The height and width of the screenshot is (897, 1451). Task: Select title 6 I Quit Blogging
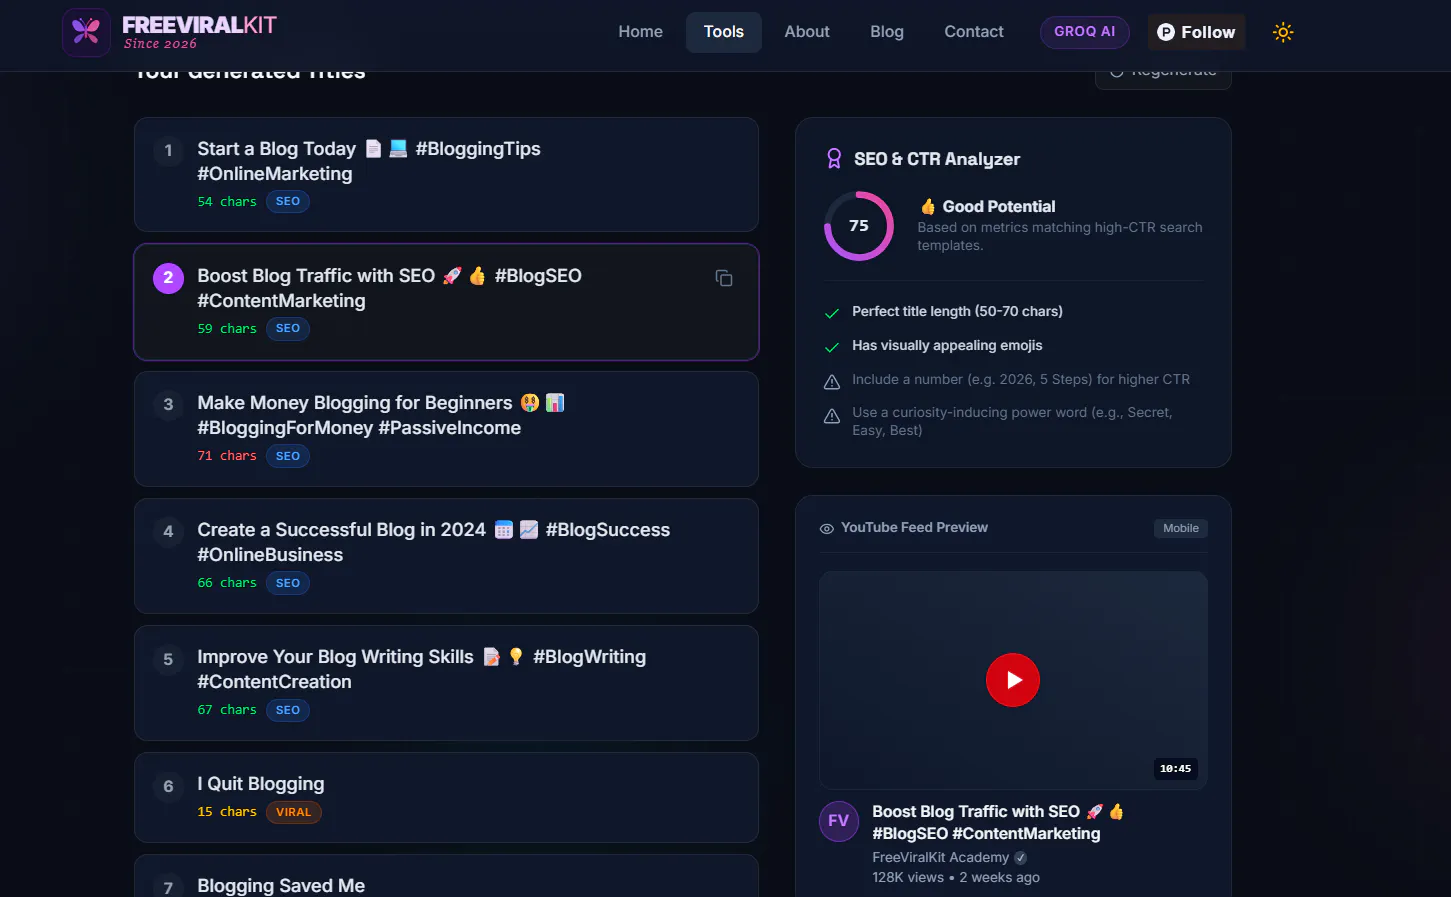tap(446, 797)
